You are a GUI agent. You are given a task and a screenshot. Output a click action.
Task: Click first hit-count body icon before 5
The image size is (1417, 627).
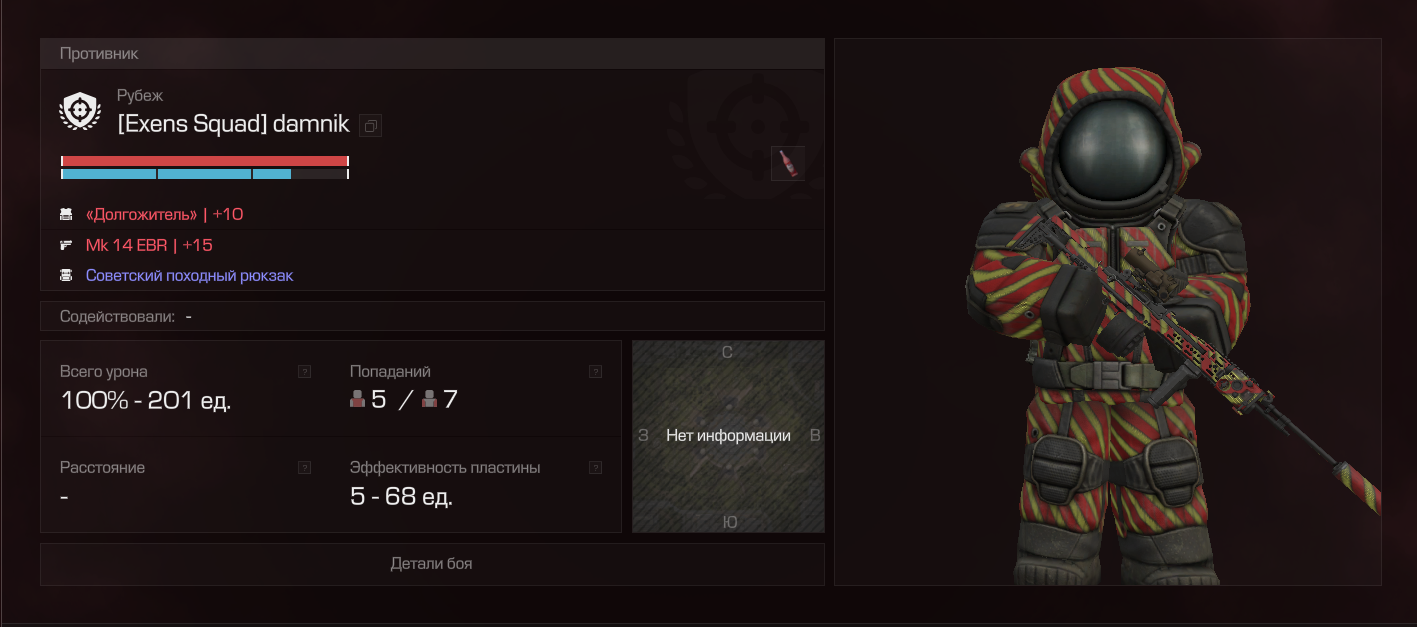[358, 400]
